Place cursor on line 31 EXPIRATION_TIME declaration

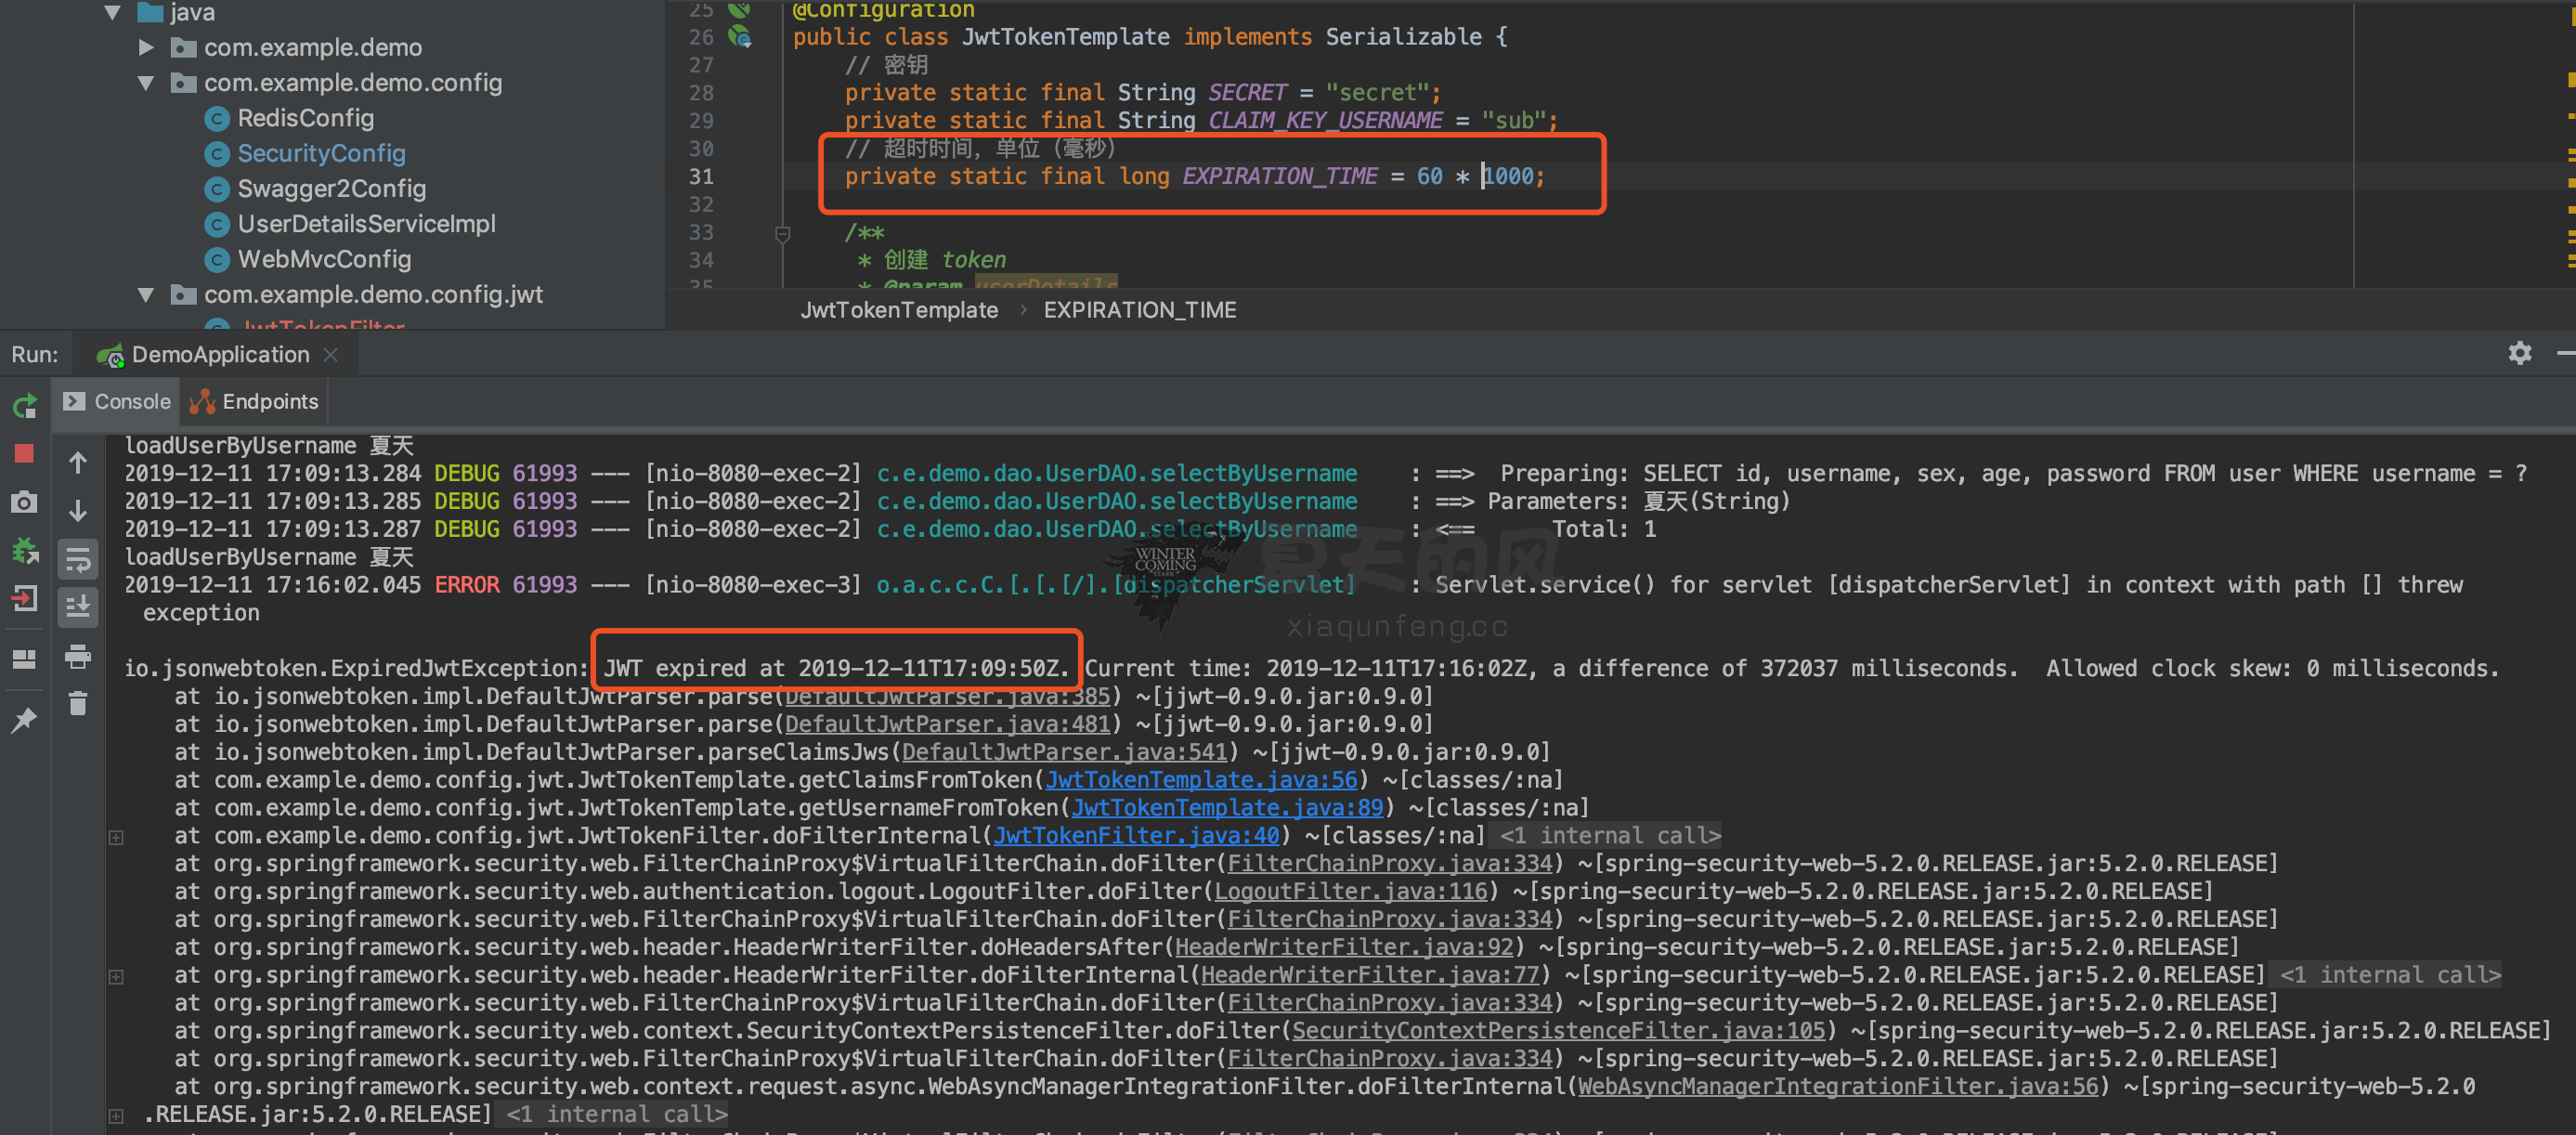point(1195,176)
